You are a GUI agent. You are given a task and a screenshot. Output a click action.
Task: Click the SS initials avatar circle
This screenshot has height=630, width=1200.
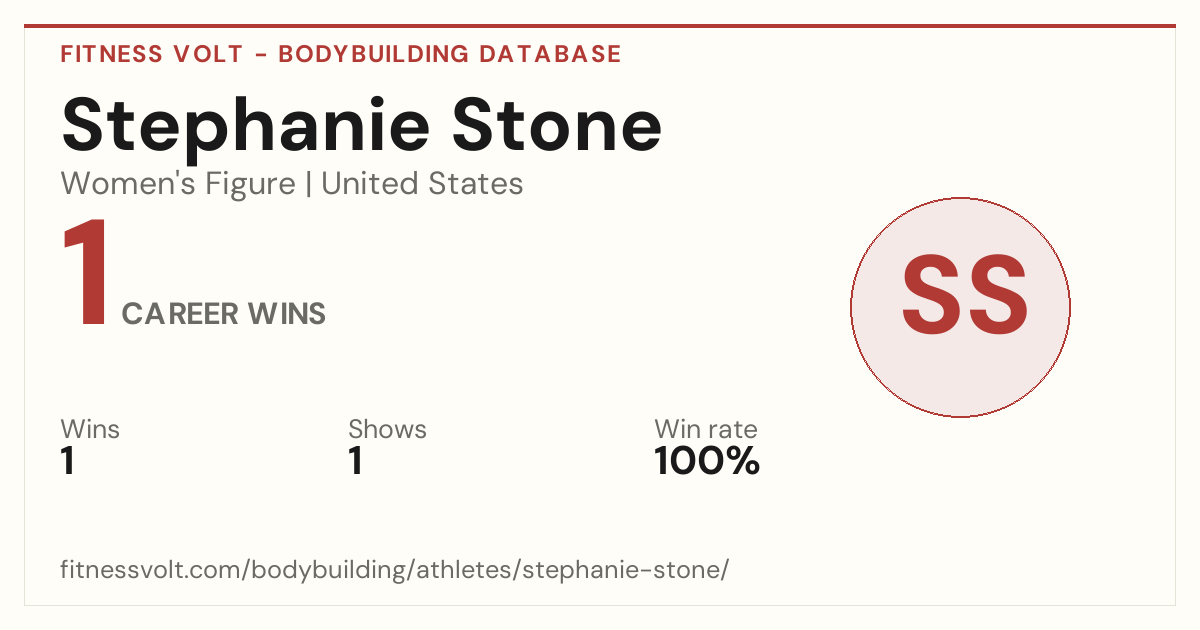[960, 307]
